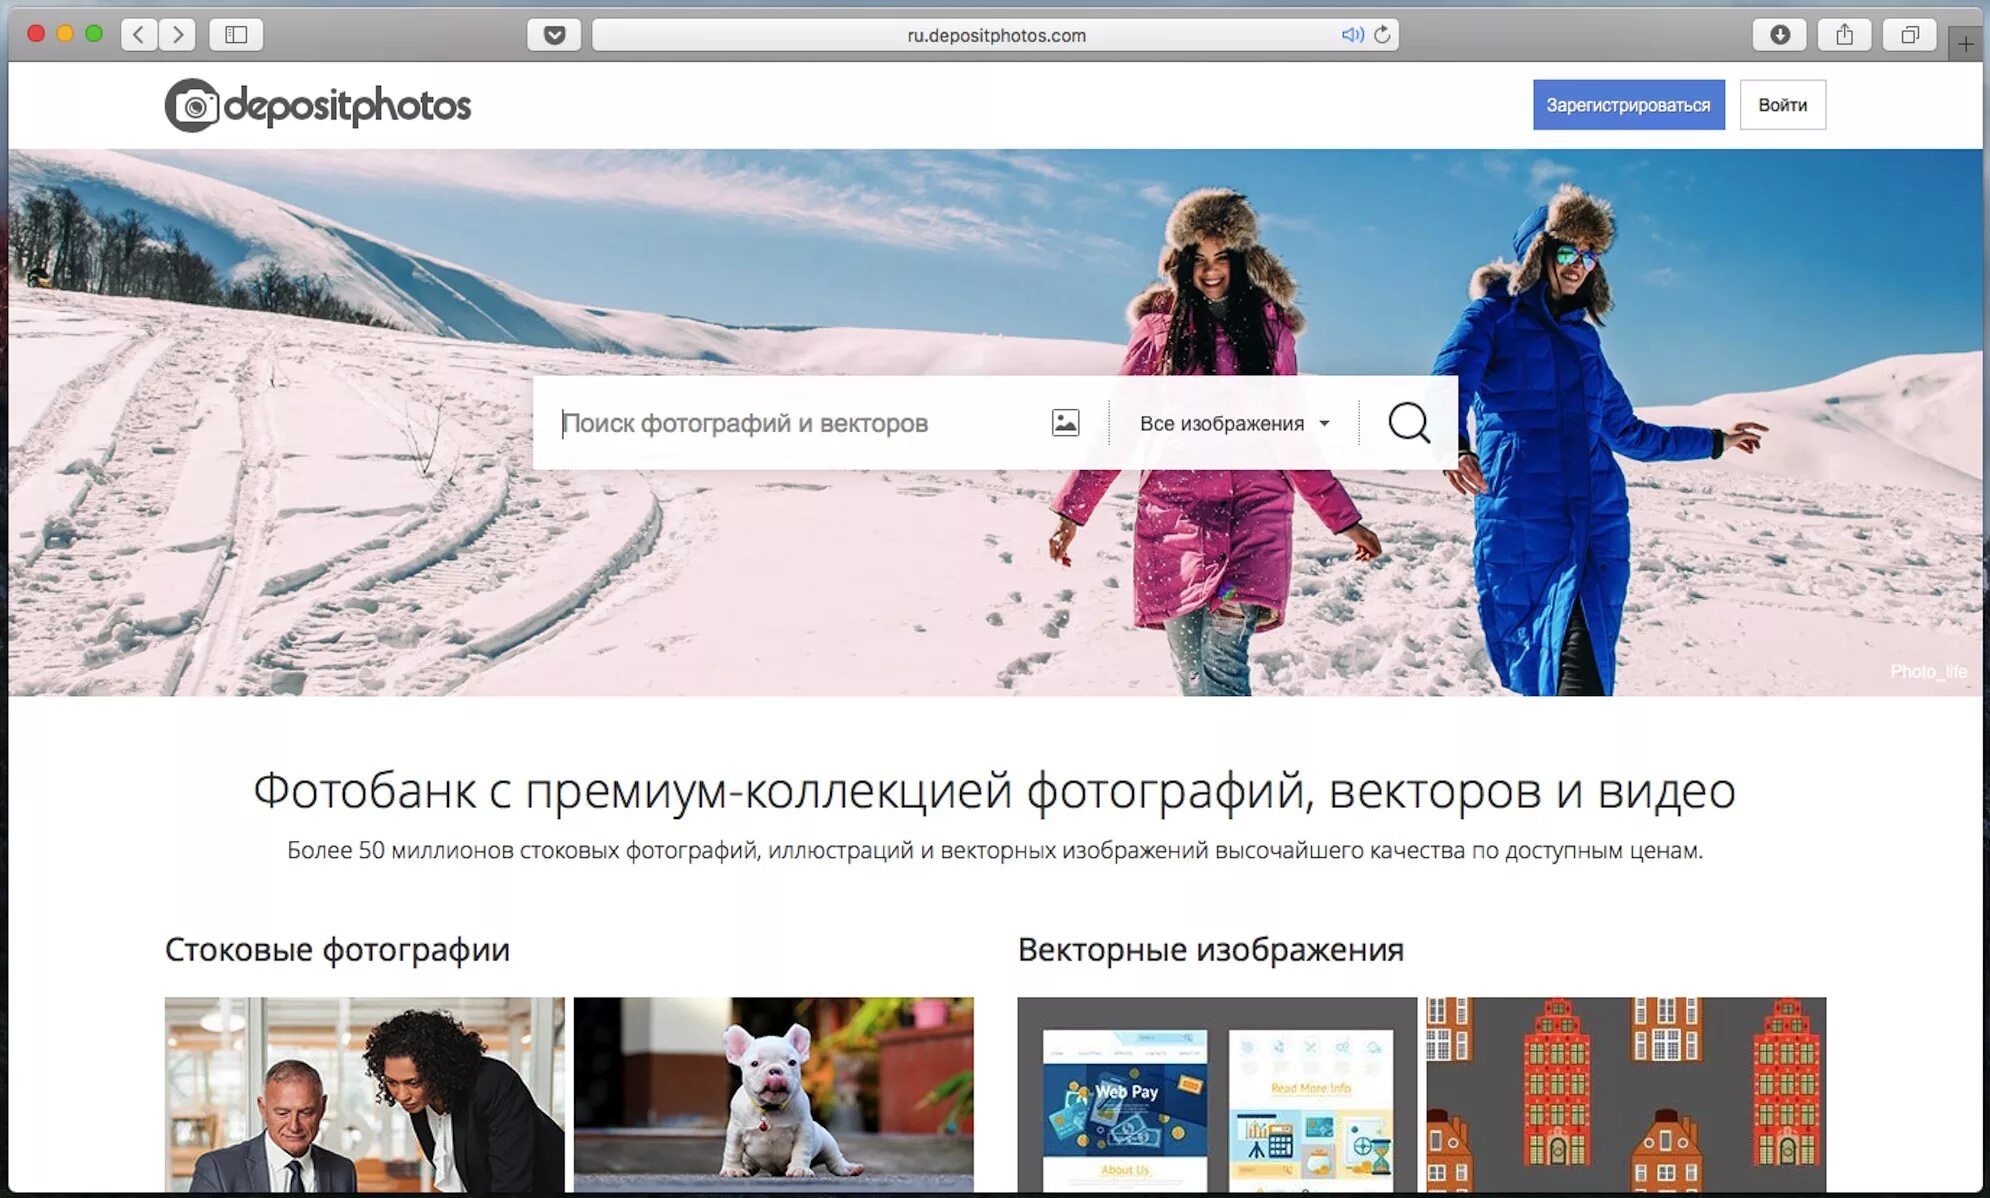The width and height of the screenshot is (1990, 1198).
Task: Reload the page with refresh icon
Action: [x=1382, y=35]
